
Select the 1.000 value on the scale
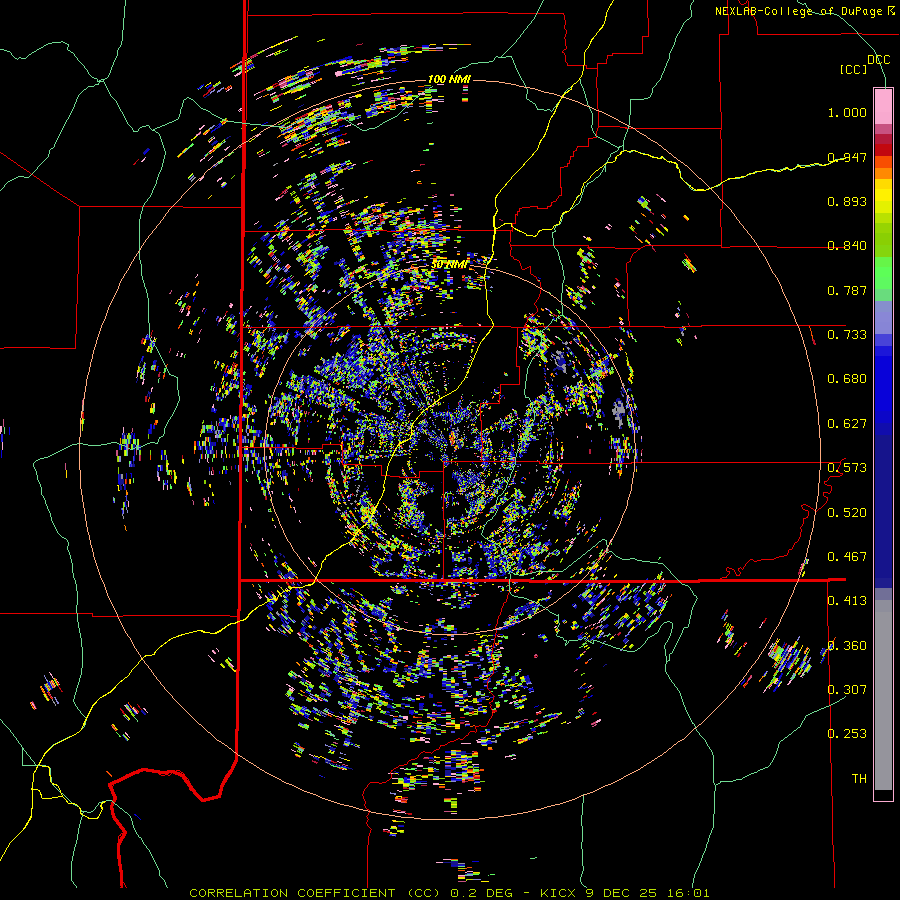(847, 112)
